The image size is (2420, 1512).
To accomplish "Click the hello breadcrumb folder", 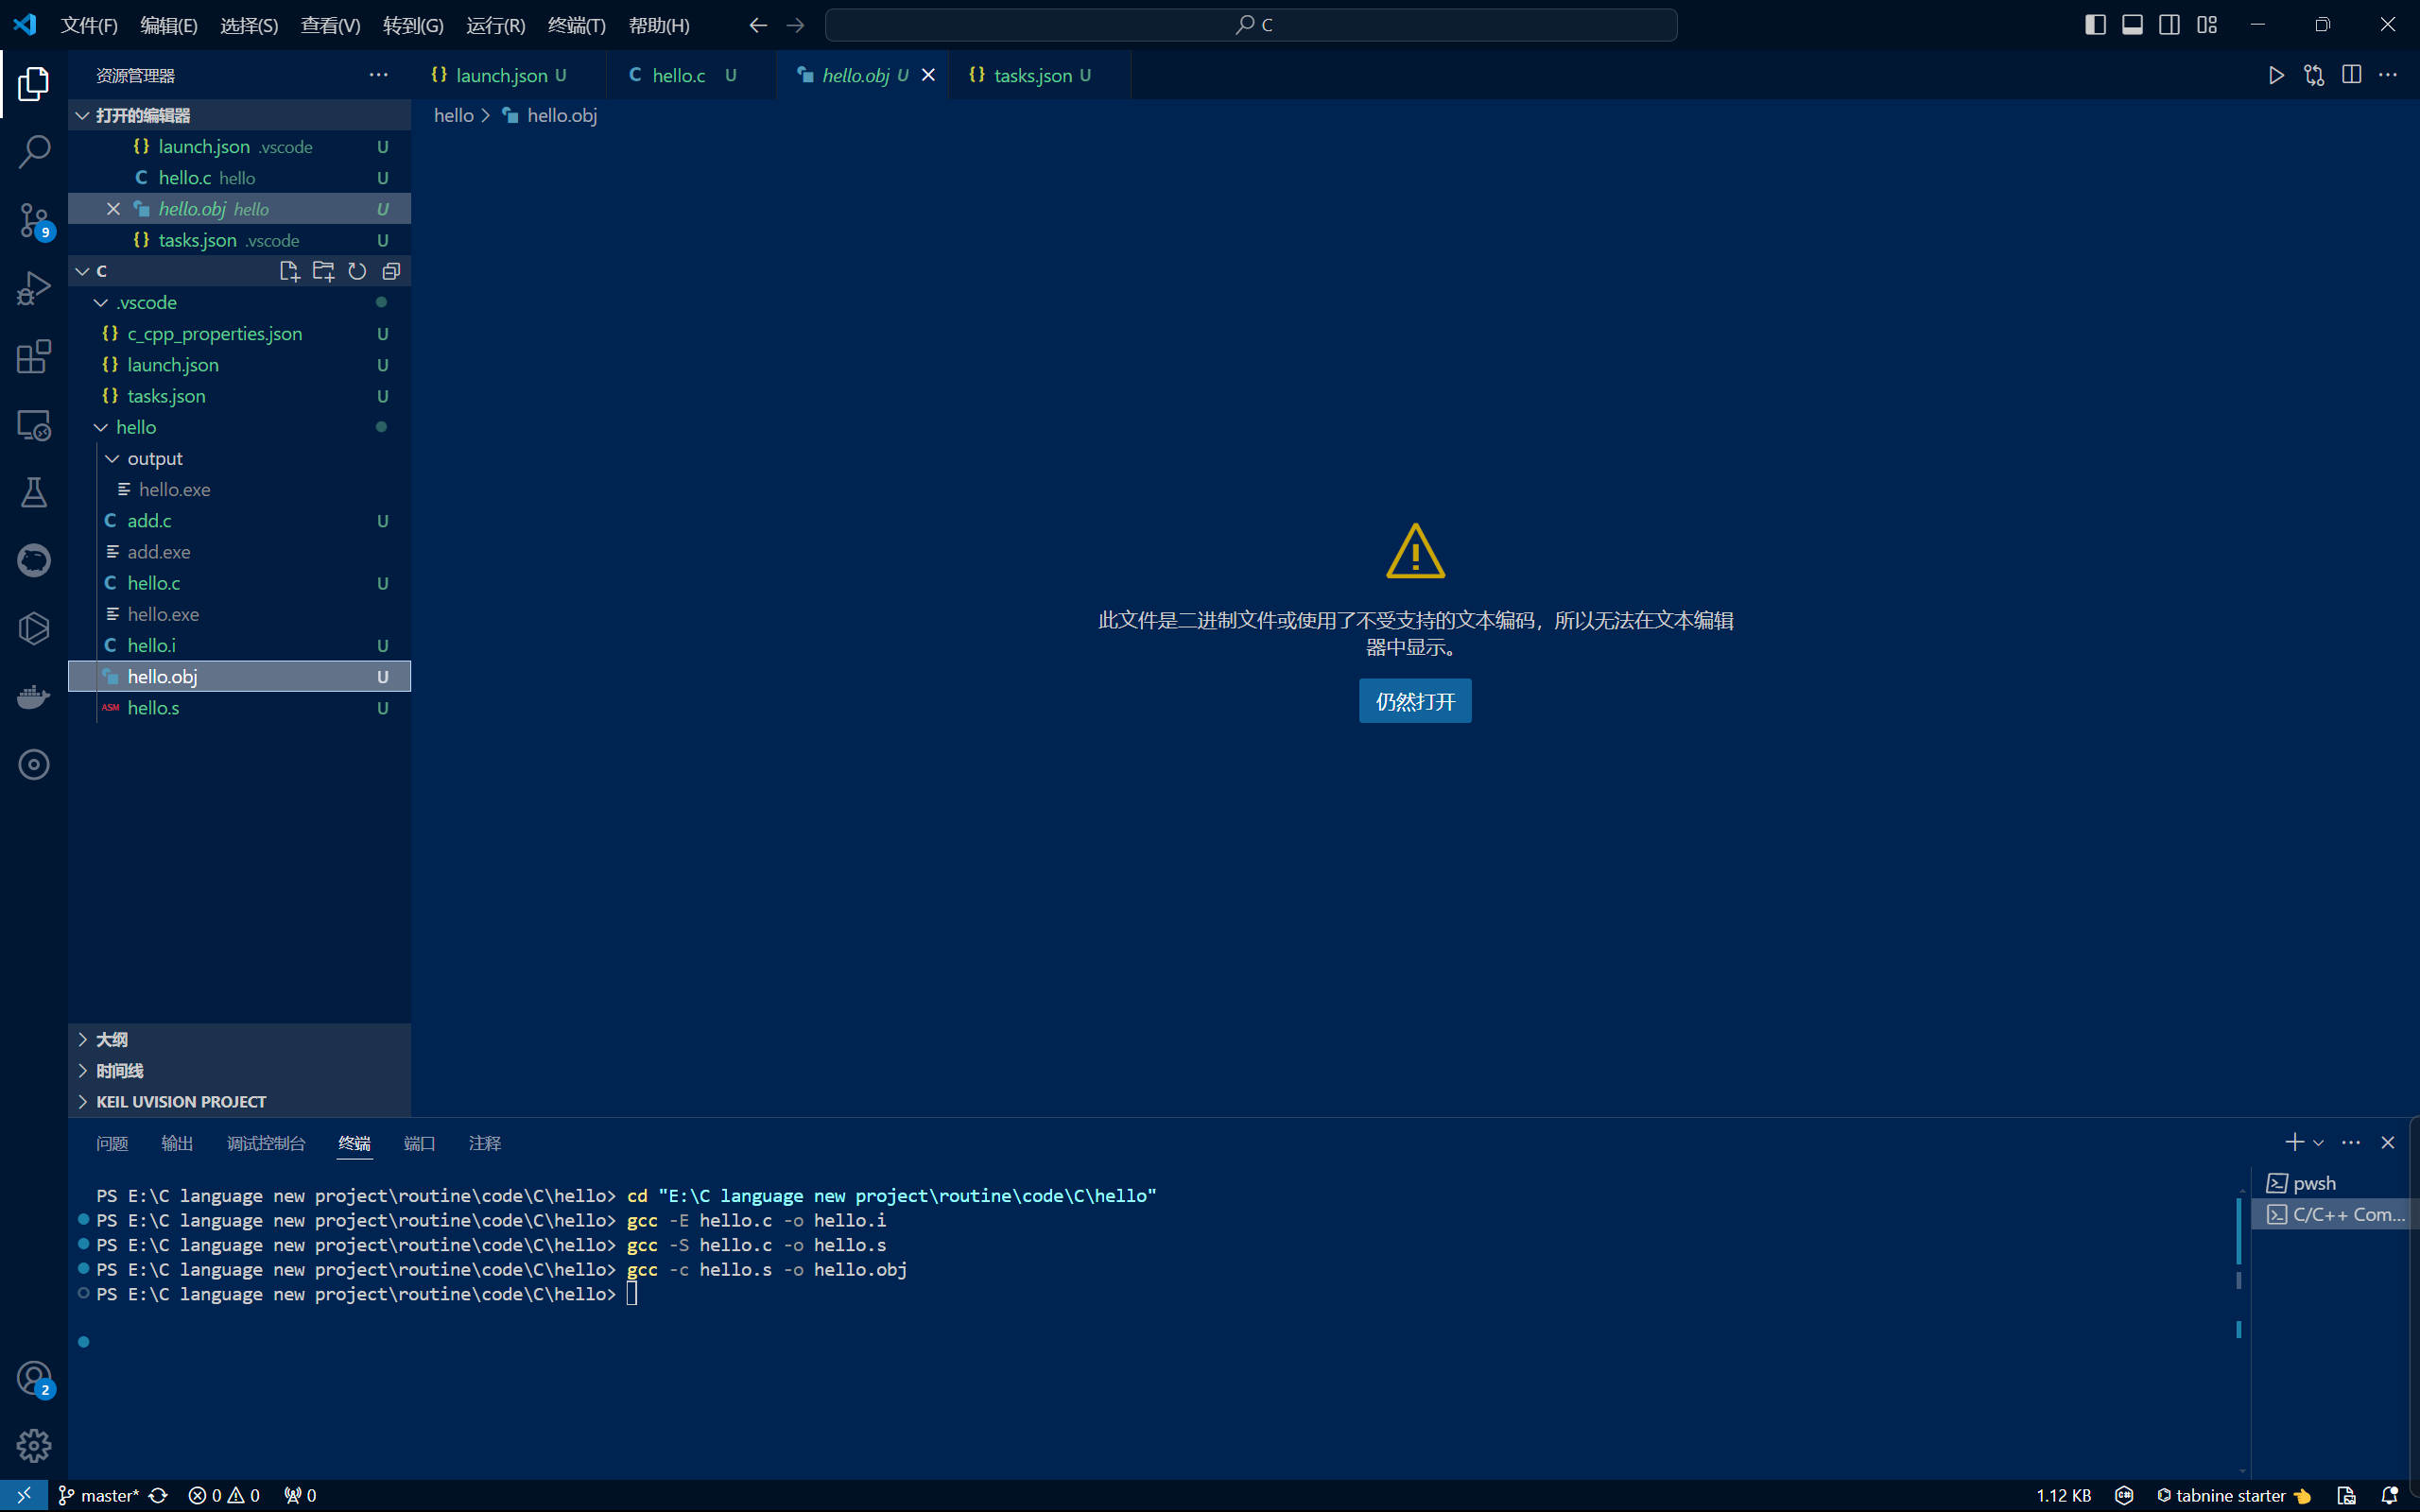I will (453, 115).
